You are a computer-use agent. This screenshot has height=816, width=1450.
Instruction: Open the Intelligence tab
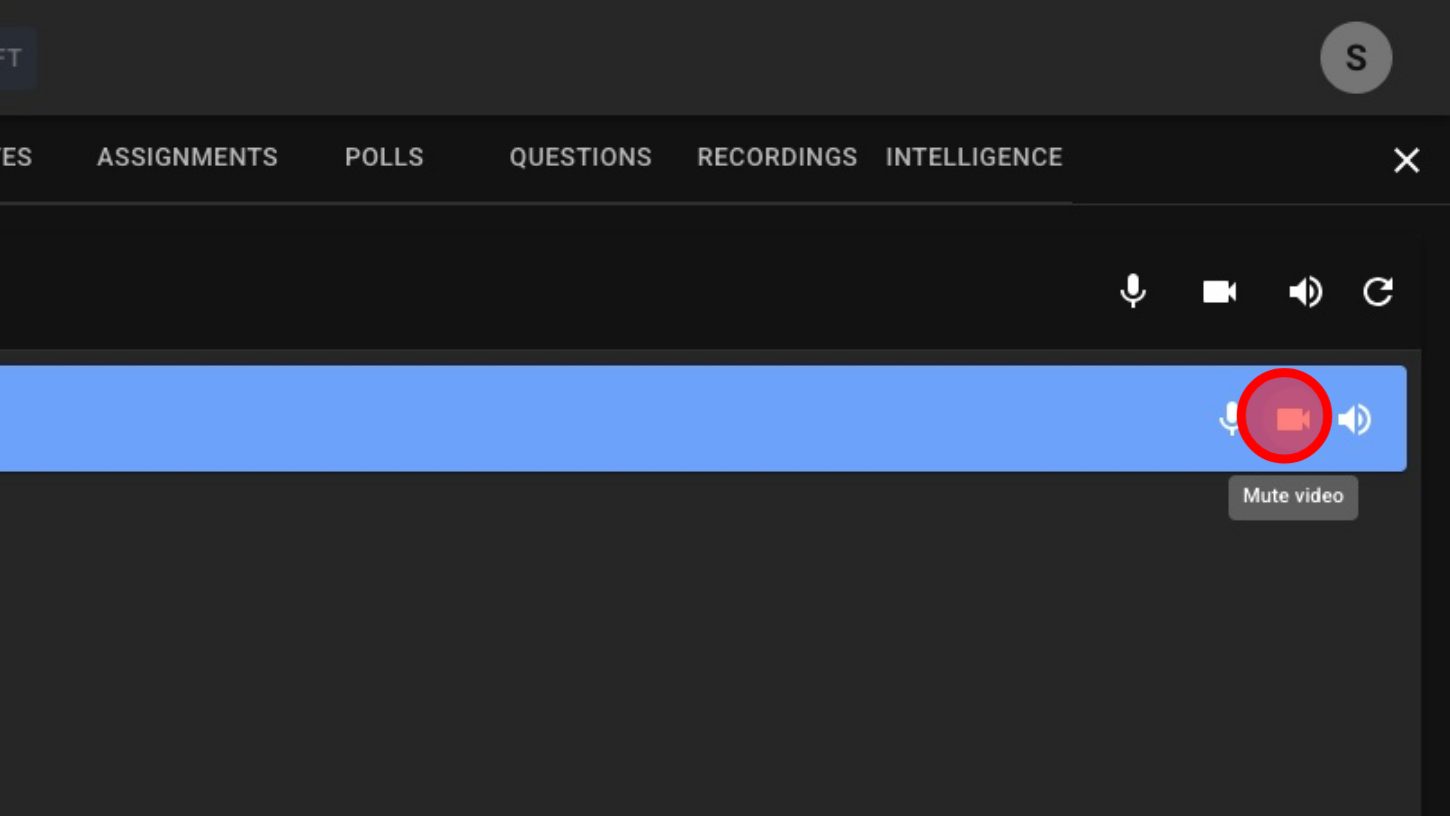[x=974, y=157]
